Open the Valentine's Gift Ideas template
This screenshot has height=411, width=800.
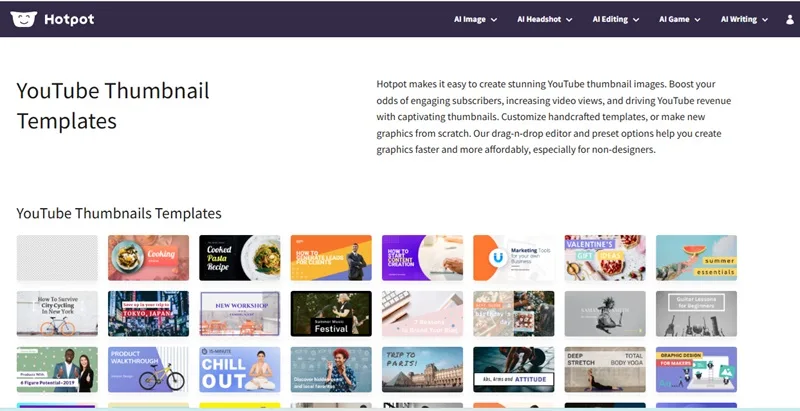point(605,258)
